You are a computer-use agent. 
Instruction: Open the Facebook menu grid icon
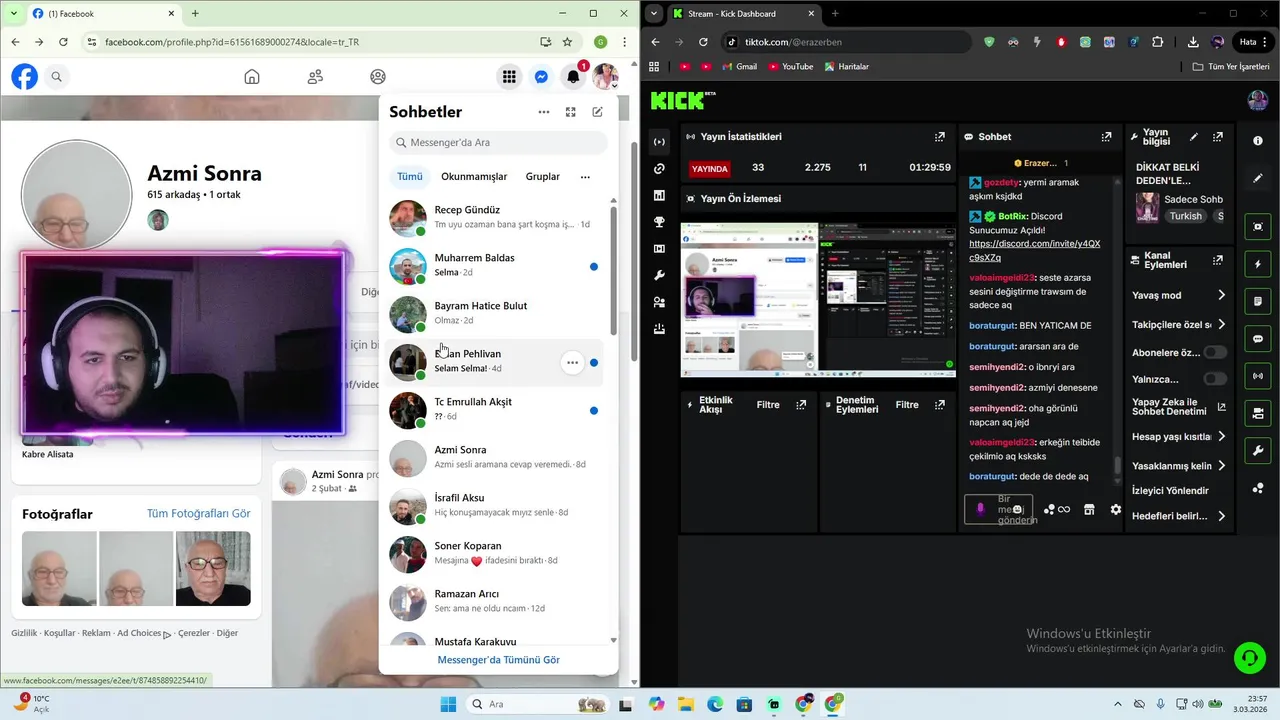pyautogui.click(x=509, y=77)
